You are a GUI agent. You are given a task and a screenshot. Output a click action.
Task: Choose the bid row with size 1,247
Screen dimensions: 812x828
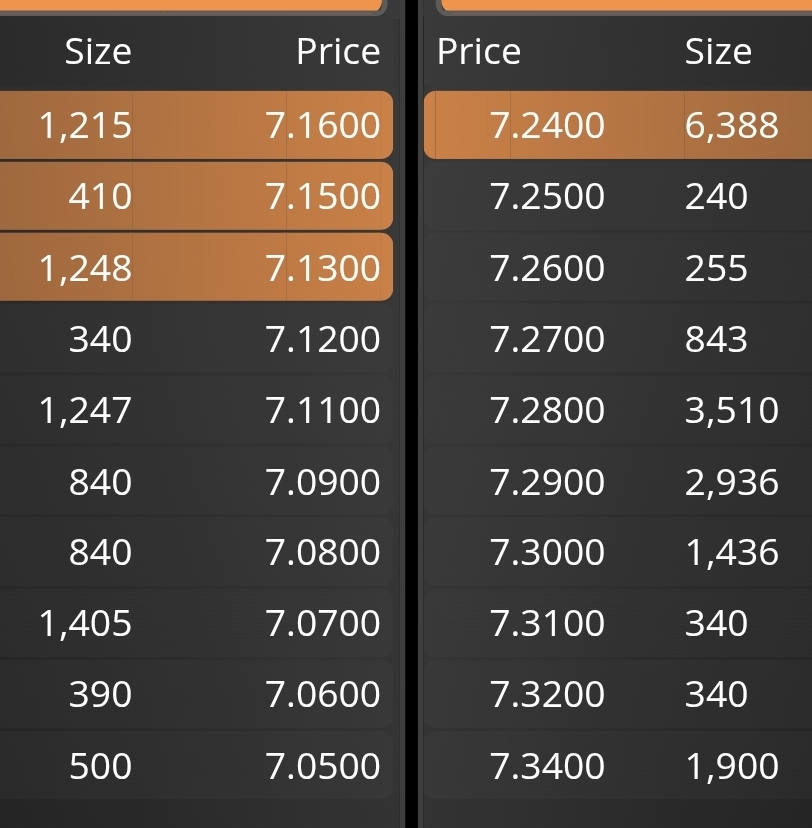coord(196,410)
